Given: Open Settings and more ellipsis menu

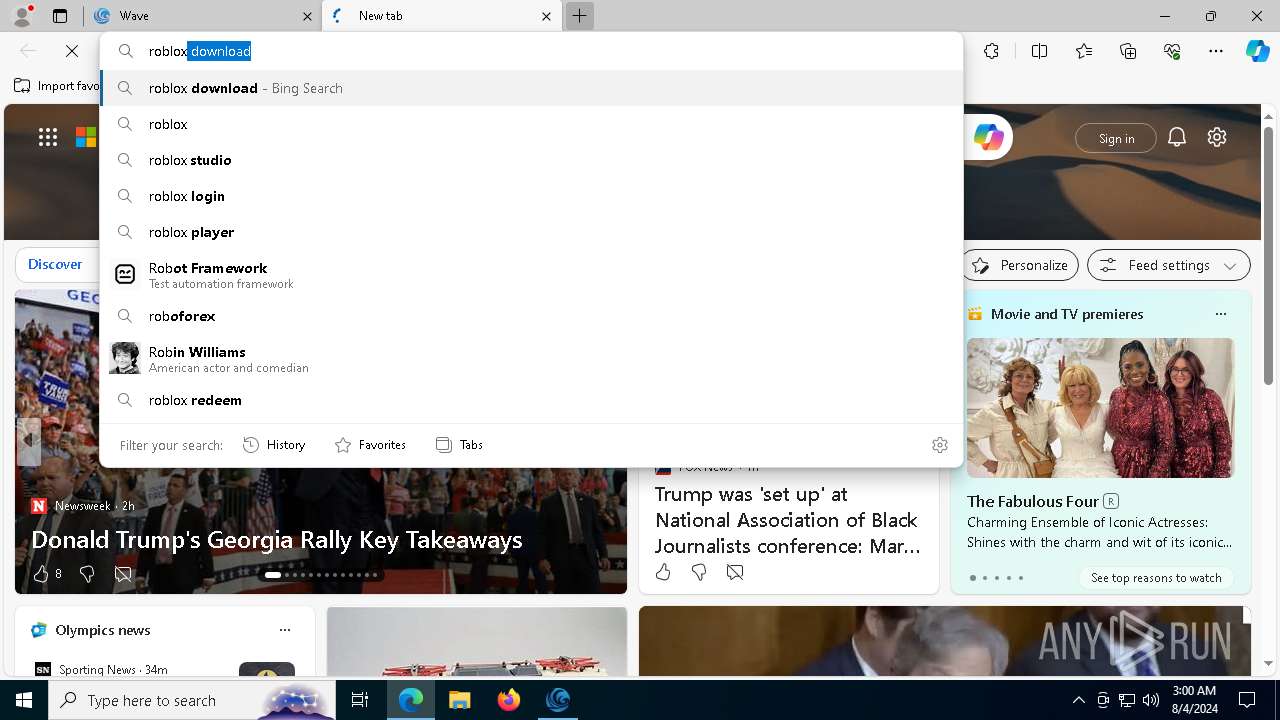Looking at the screenshot, I should coord(1216,51).
